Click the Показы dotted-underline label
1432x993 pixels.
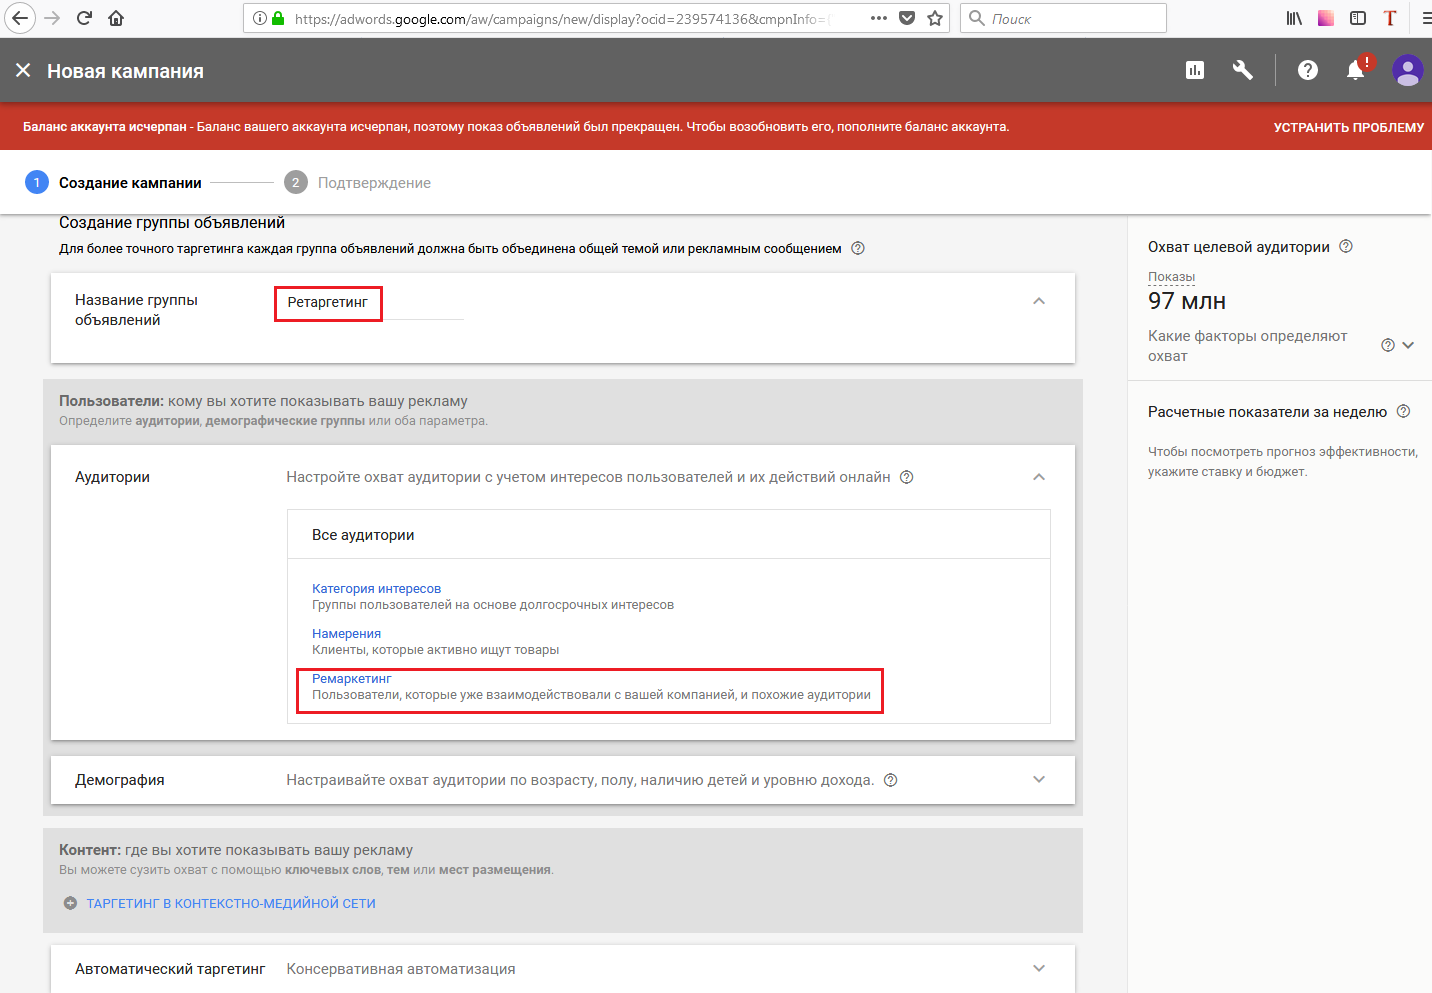coord(1171,277)
